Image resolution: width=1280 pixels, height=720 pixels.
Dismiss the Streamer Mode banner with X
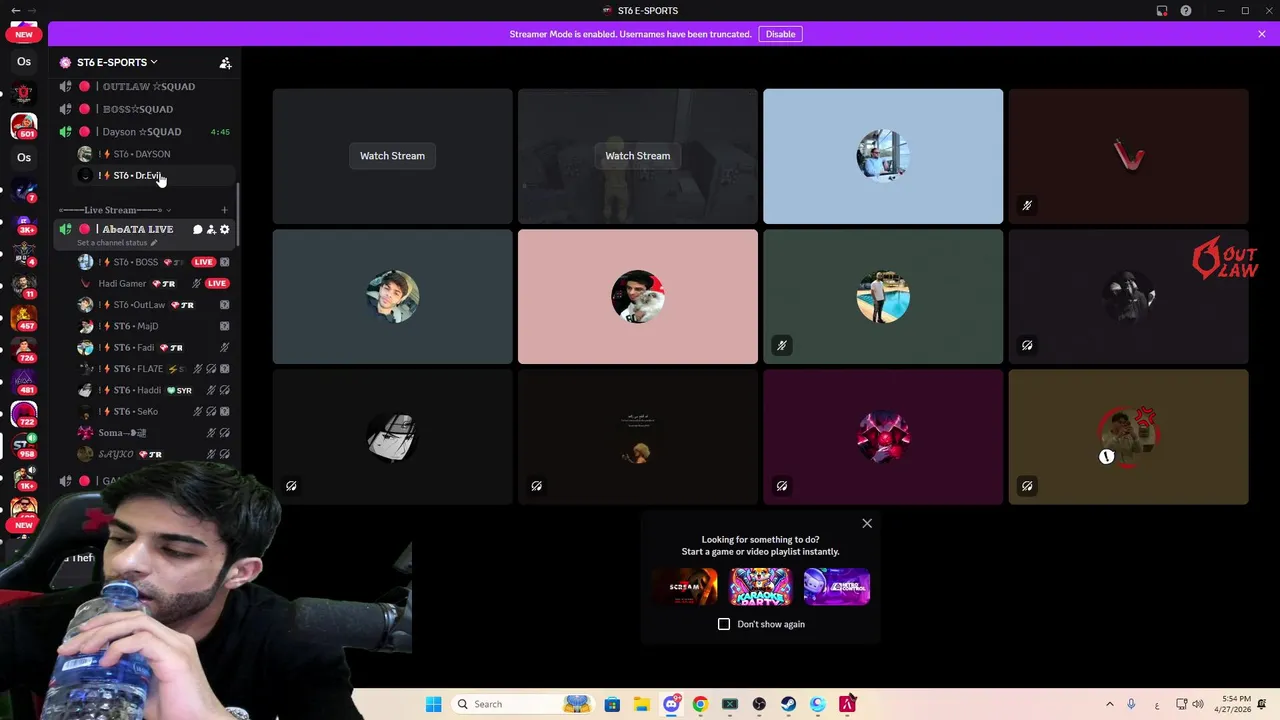pos(1262,34)
